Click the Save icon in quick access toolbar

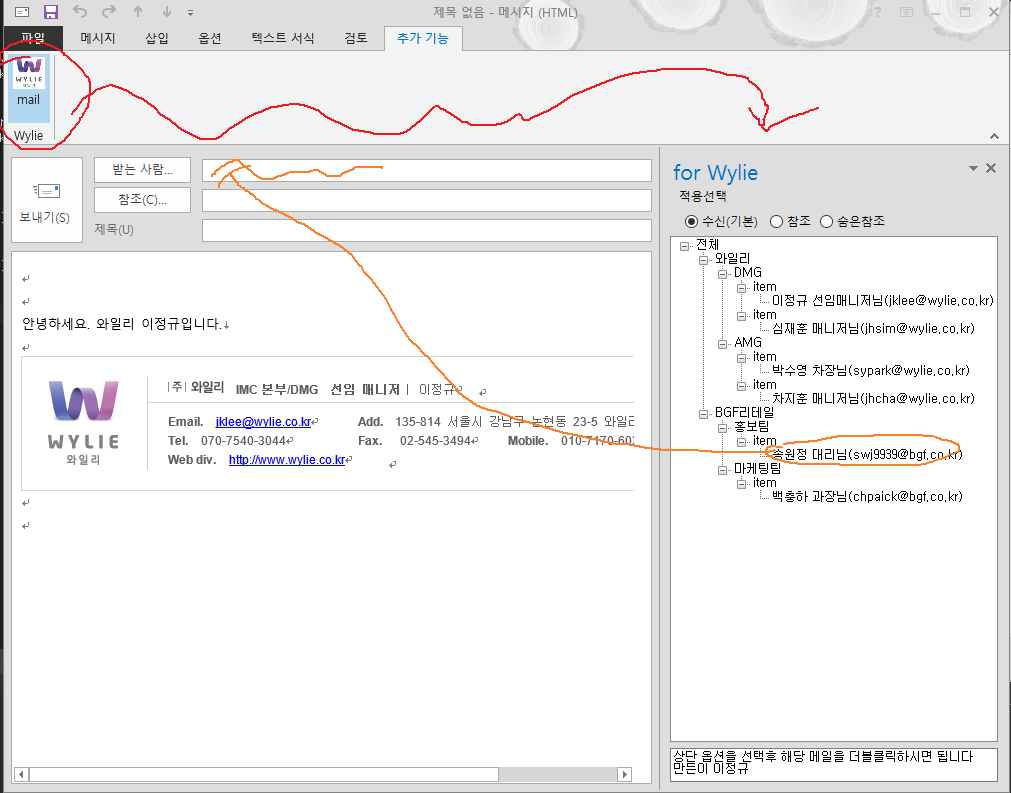[51, 12]
